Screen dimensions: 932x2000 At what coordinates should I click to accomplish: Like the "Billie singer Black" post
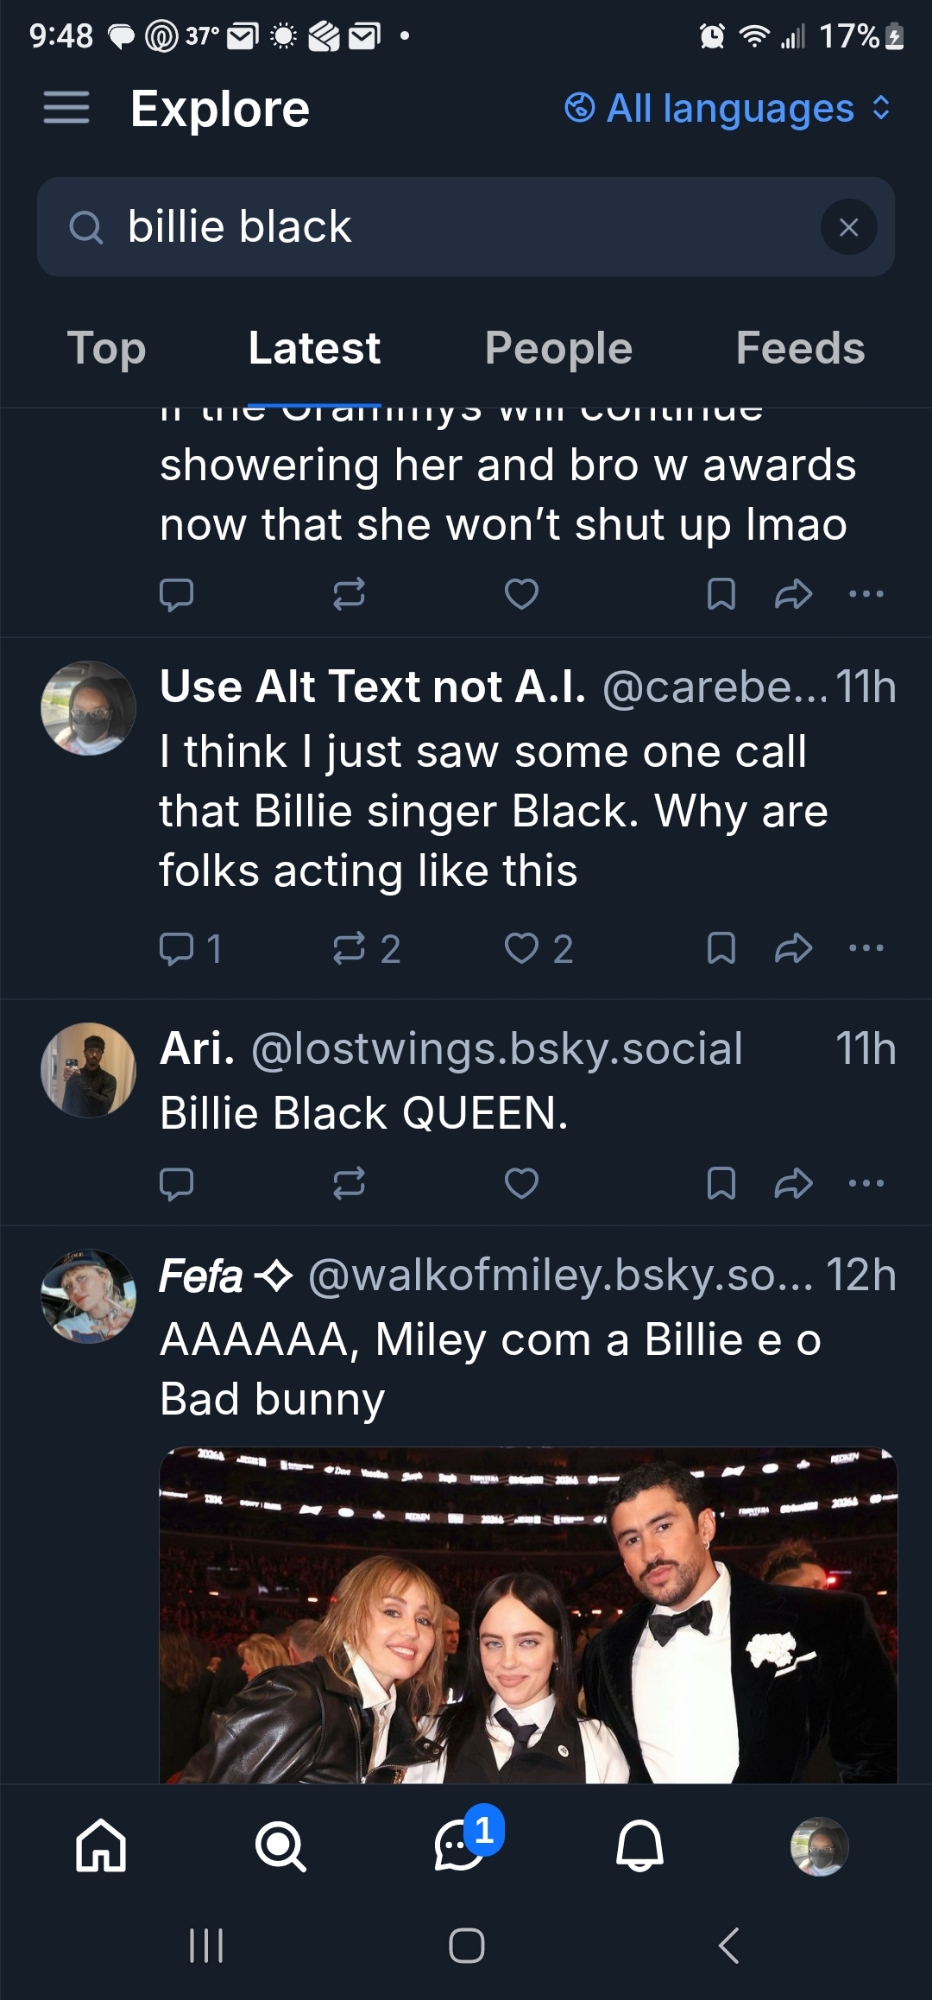pos(522,948)
